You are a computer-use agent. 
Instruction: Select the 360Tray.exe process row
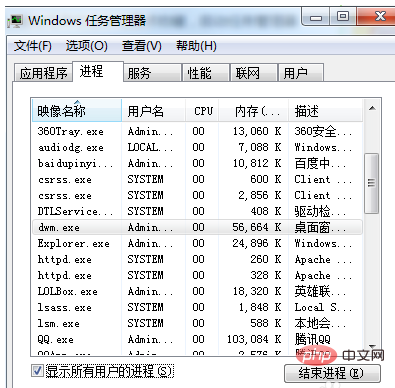coord(197,131)
